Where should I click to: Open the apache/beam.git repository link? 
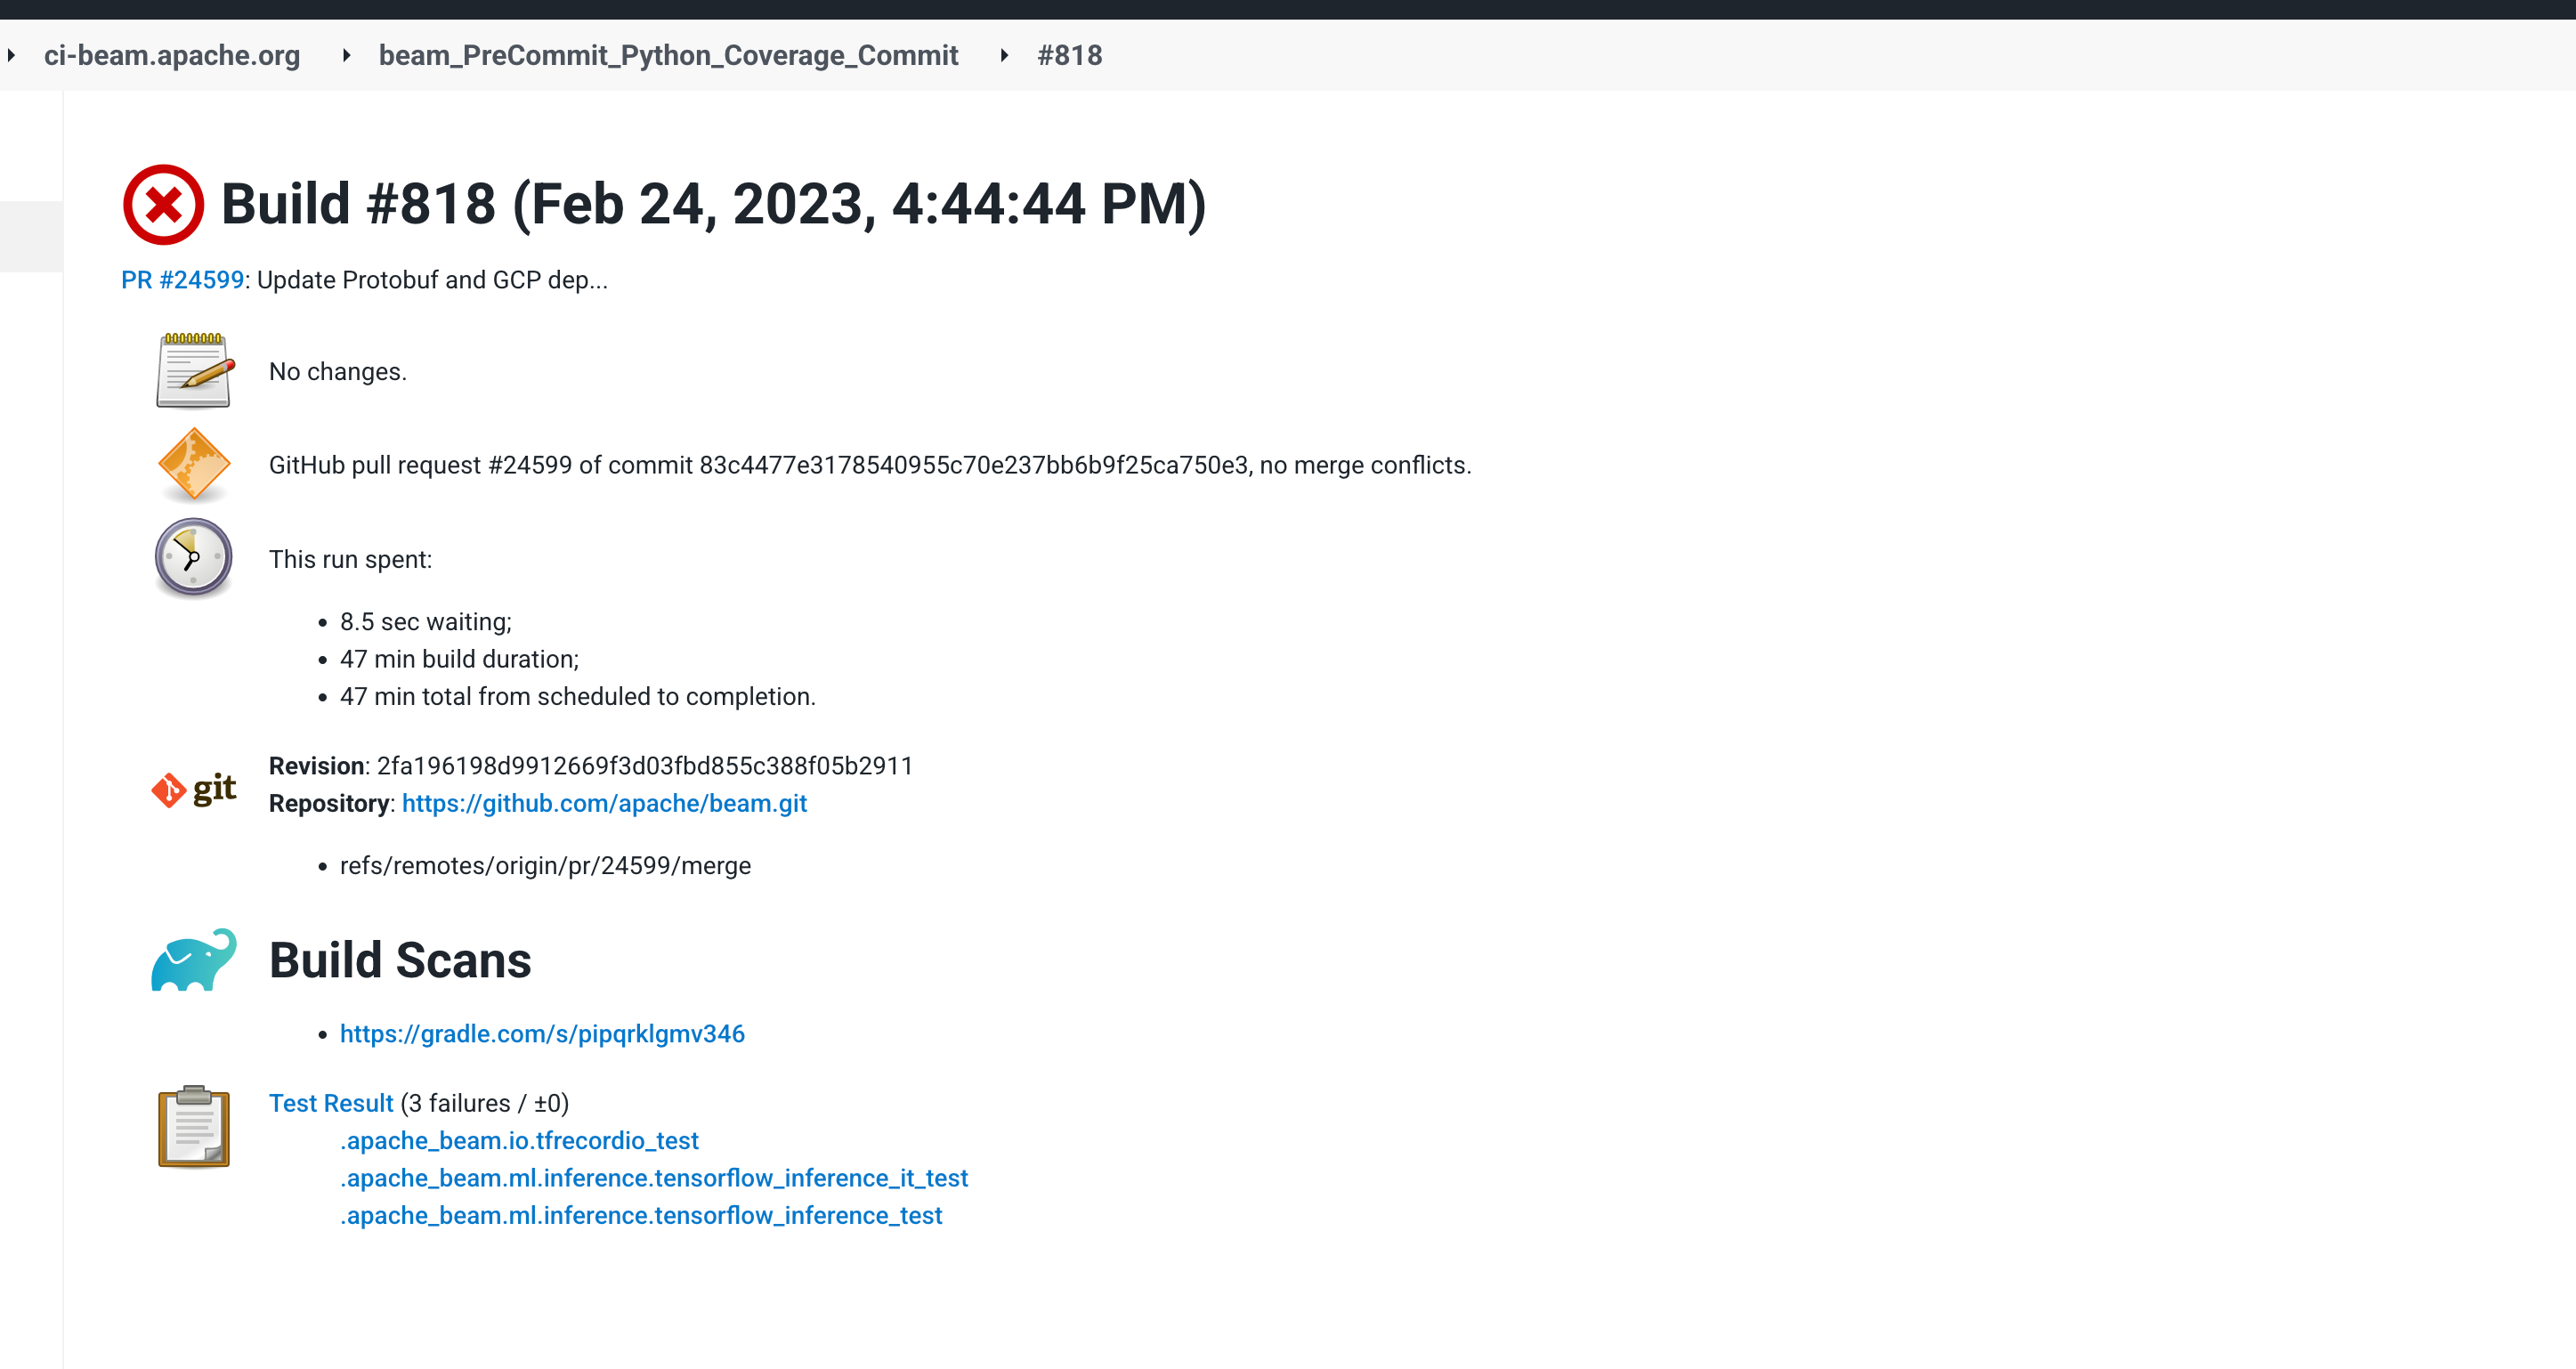[604, 803]
